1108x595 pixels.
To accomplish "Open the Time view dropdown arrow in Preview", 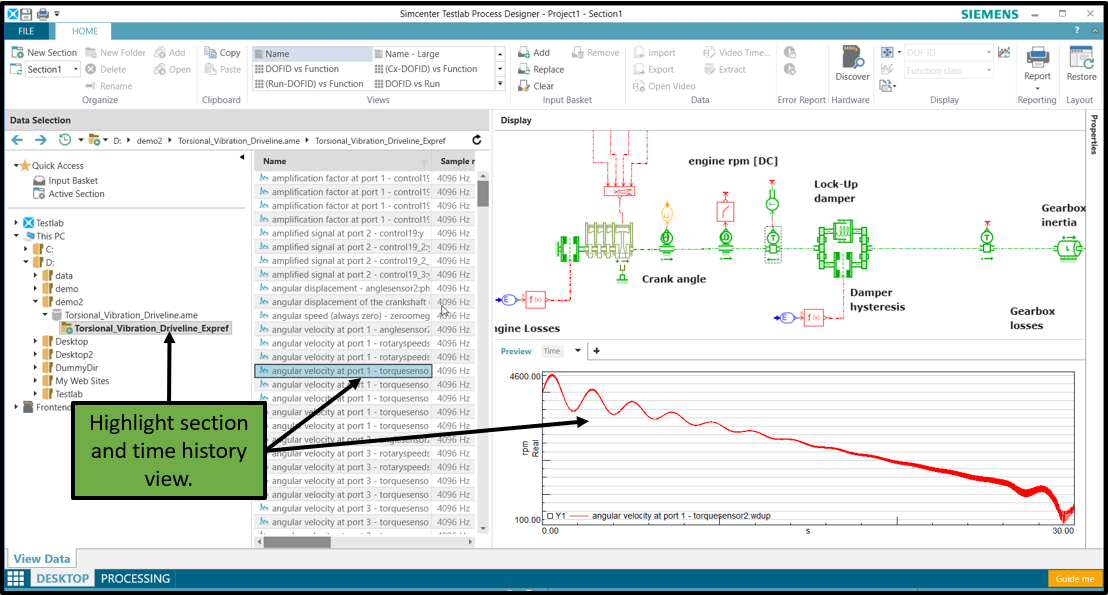I will tap(577, 351).
